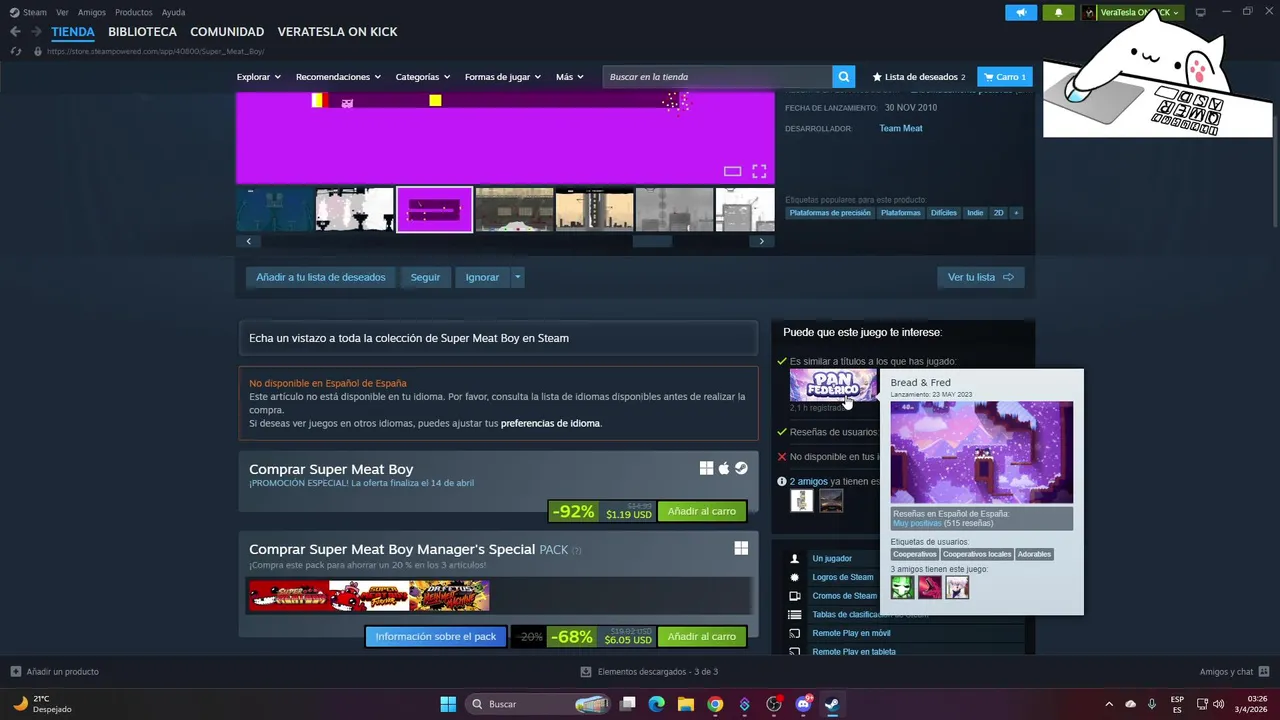Click the Steam taskbar icon

[x=832, y=704]
